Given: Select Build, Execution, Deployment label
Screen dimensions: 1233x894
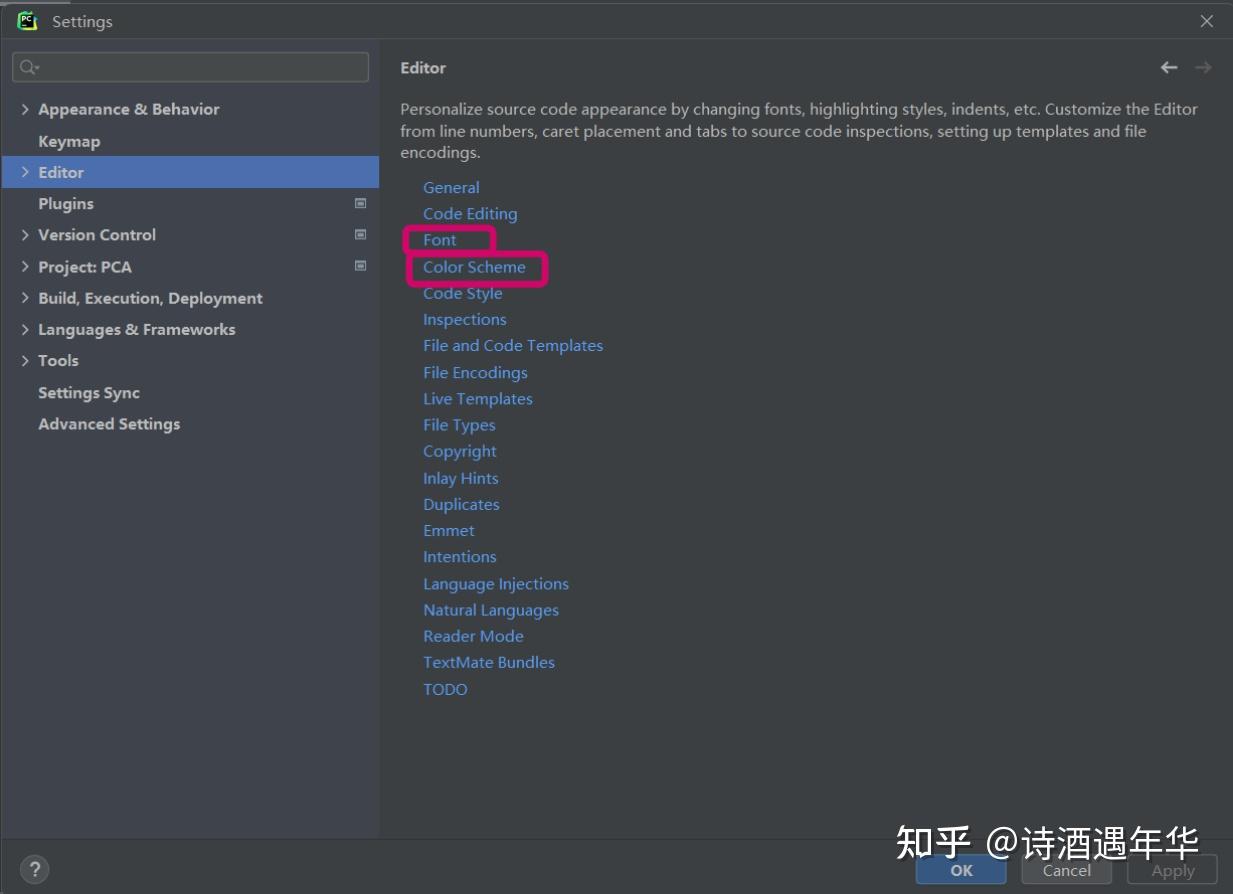Looking at the screenshot, I should [x=150, y=298].
